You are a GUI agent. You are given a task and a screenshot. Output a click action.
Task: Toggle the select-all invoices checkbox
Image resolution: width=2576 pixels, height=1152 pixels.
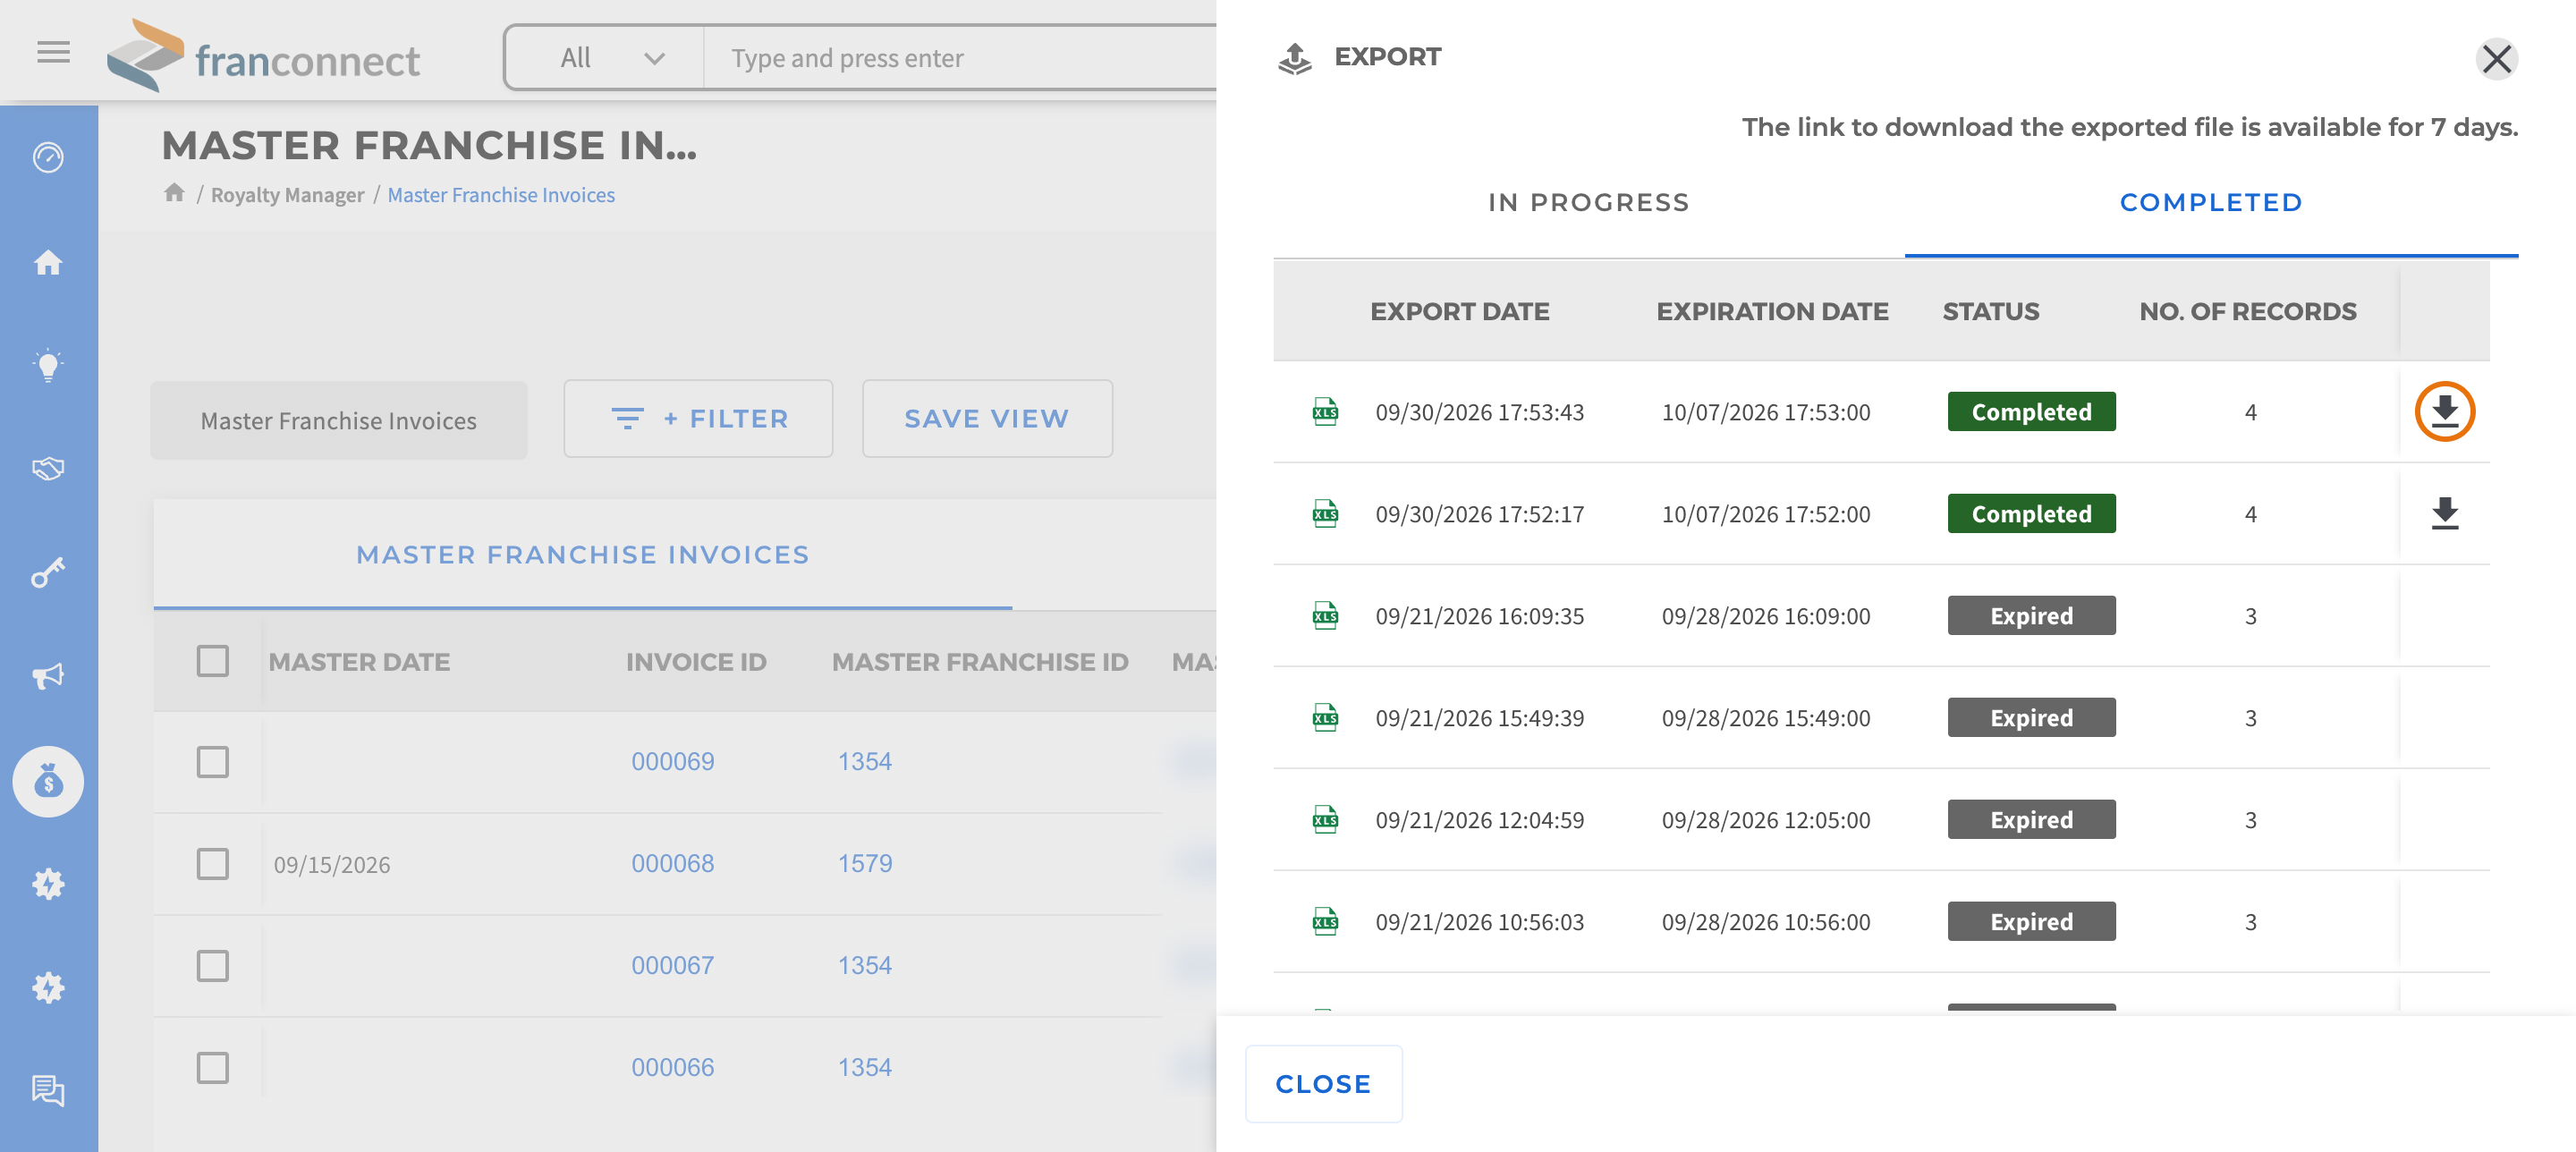click(x=212, y=661)
